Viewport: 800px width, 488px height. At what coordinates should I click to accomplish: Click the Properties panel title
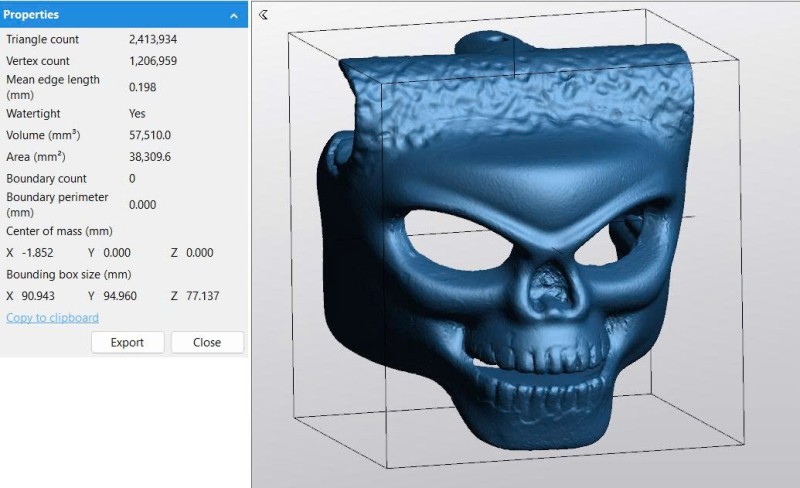click(x=31, y=16)
